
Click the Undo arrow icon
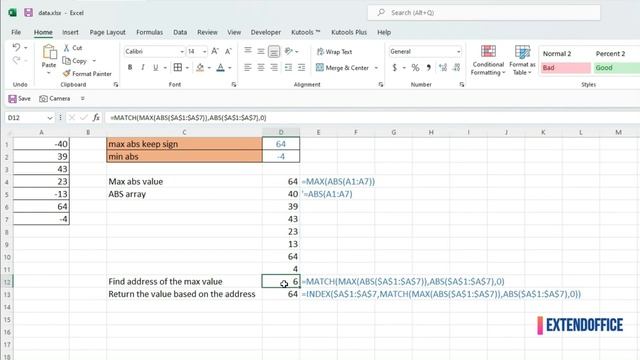(x=16, y=47)
